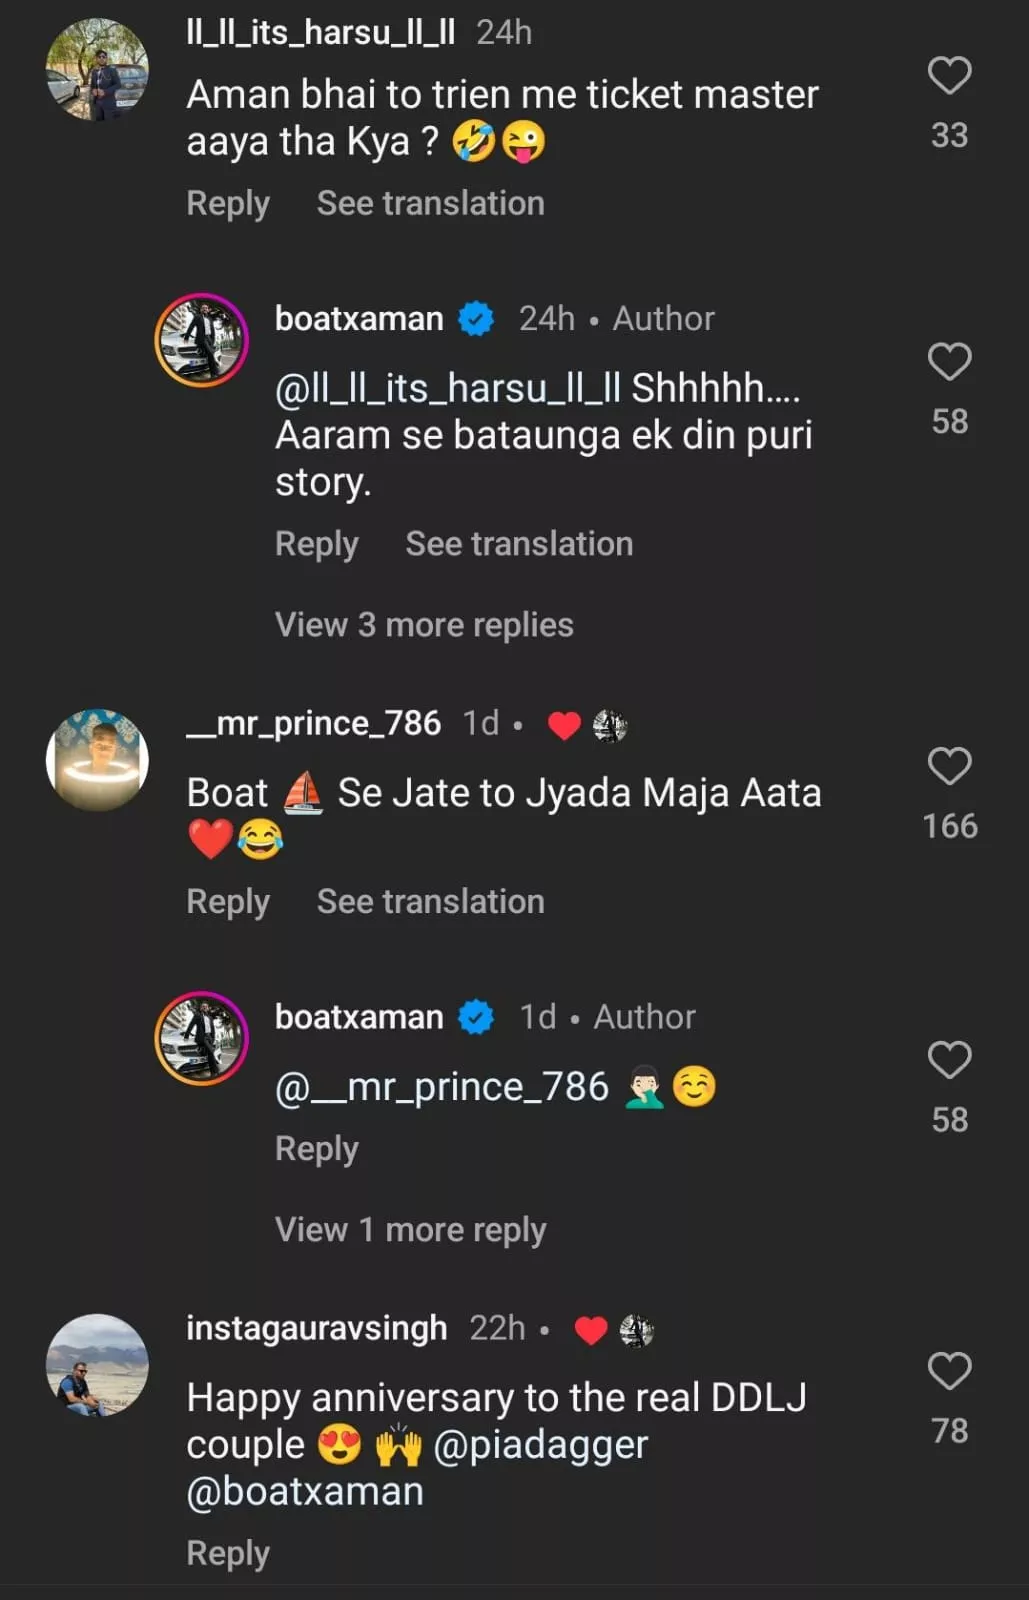Image resolution: width=1029 pixels, height=1600 pixels.
Task: Like boatxaman's 'Shhhhh' reply
Action: click(949, 362)
